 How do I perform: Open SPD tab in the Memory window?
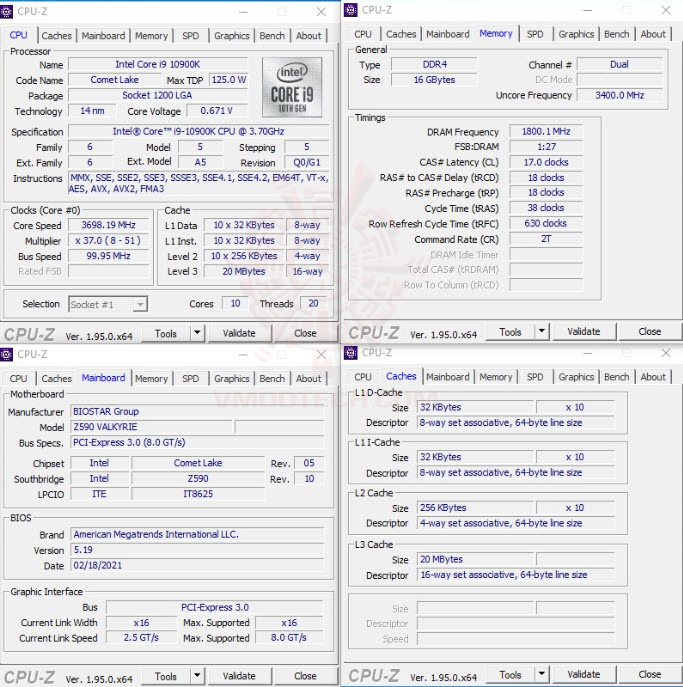[x=535, y=34]
